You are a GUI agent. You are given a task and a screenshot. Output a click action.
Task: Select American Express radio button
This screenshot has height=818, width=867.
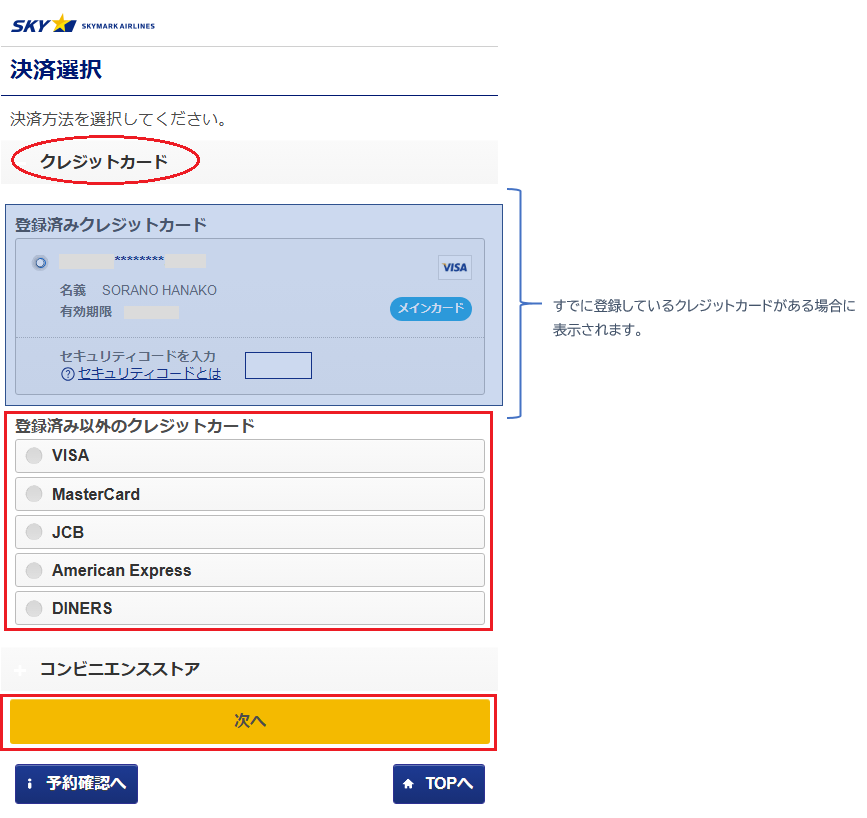[x=34, y=570]
